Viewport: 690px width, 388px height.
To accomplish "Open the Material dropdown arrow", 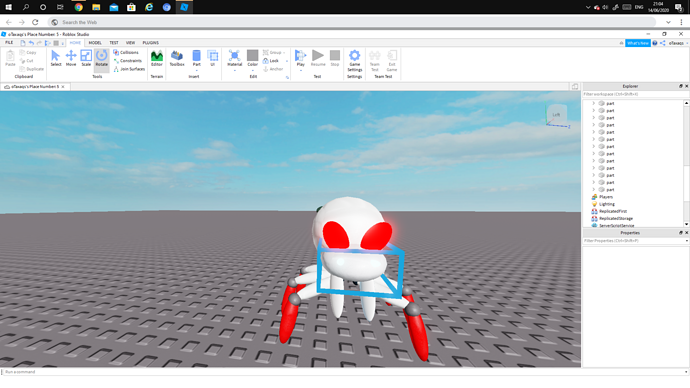I will 235,70.
